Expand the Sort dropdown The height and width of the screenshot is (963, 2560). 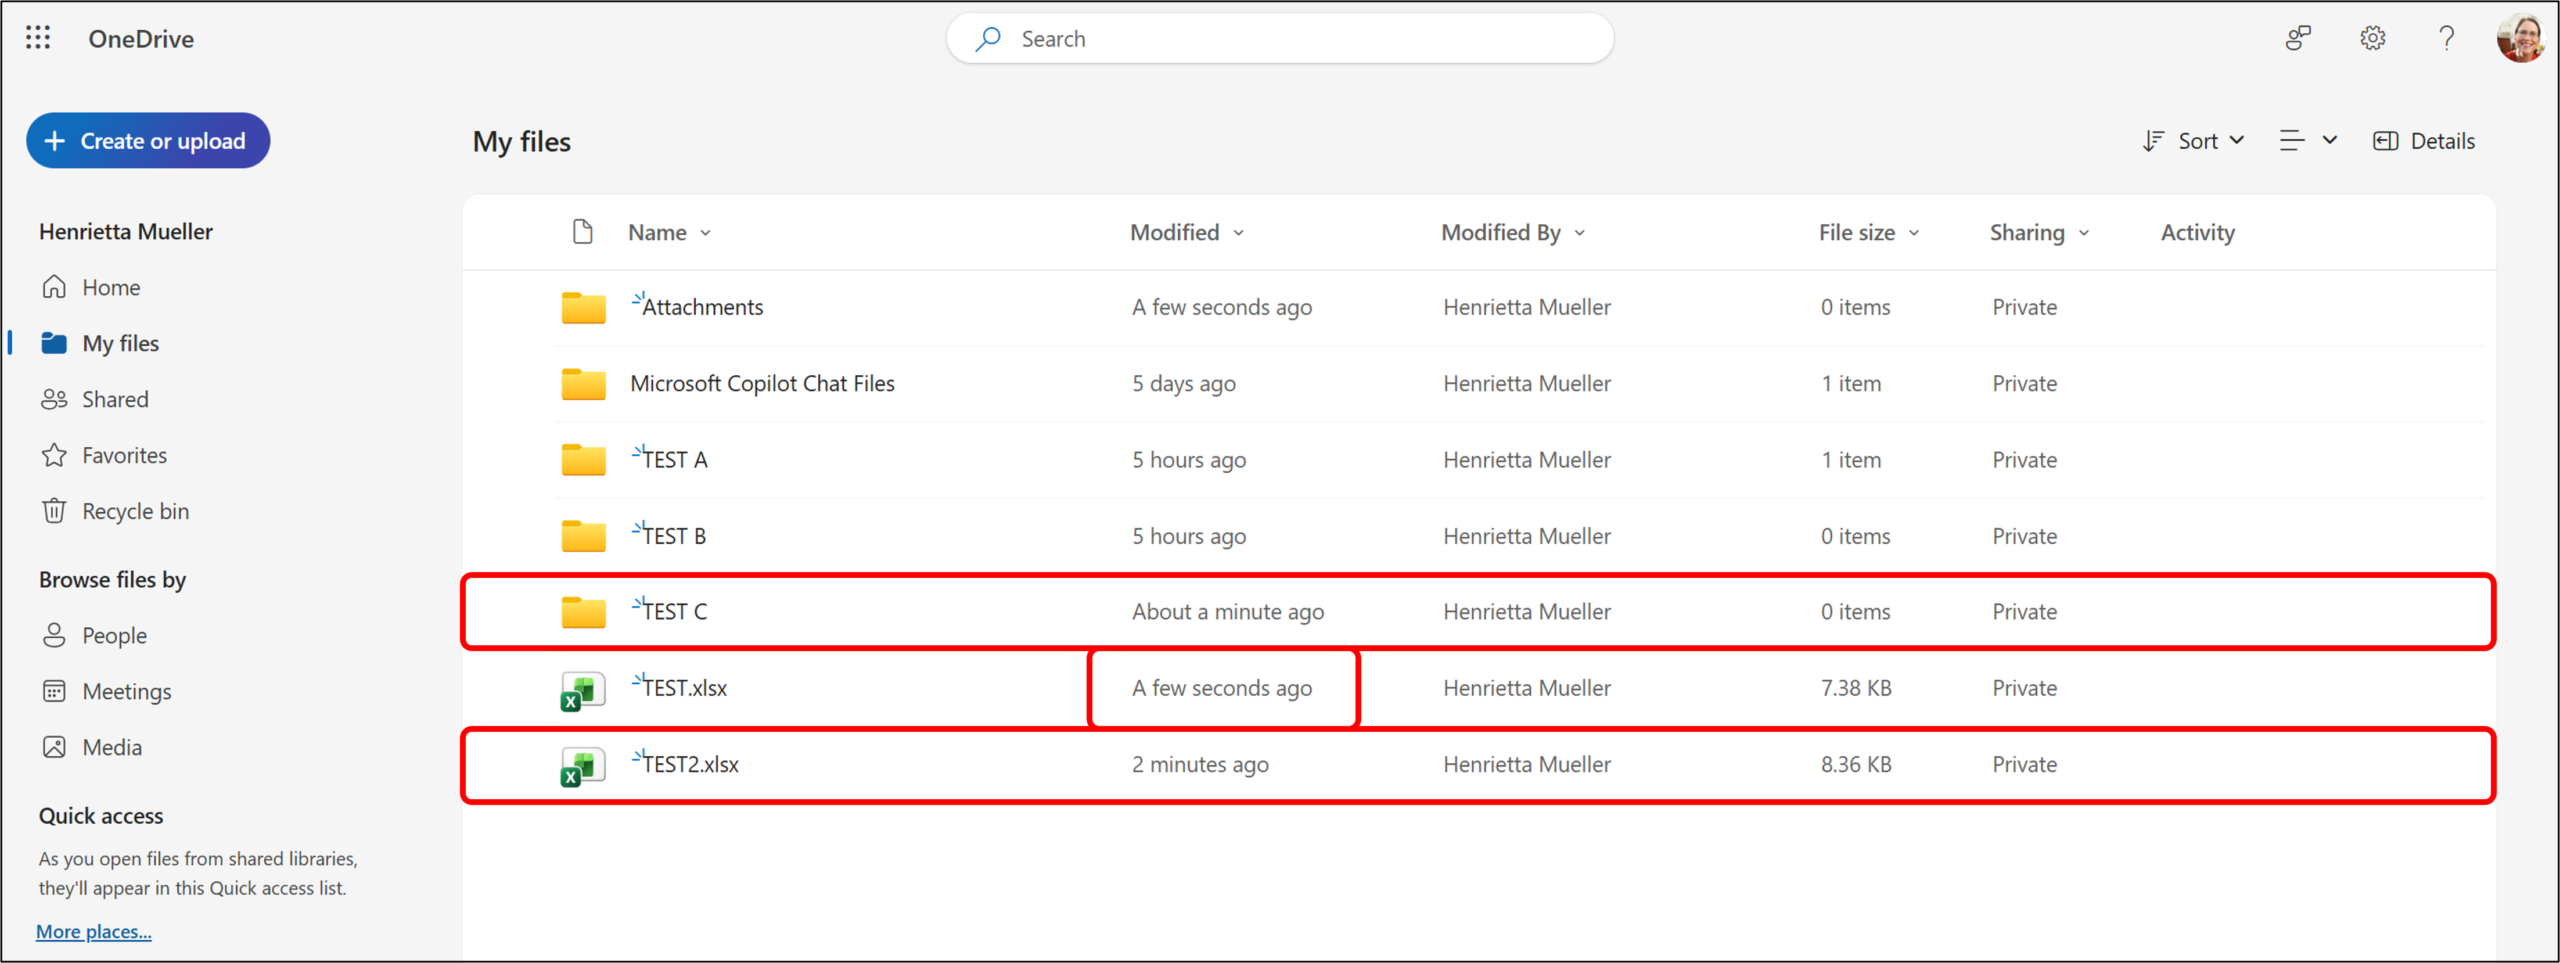pos(2194,141)
